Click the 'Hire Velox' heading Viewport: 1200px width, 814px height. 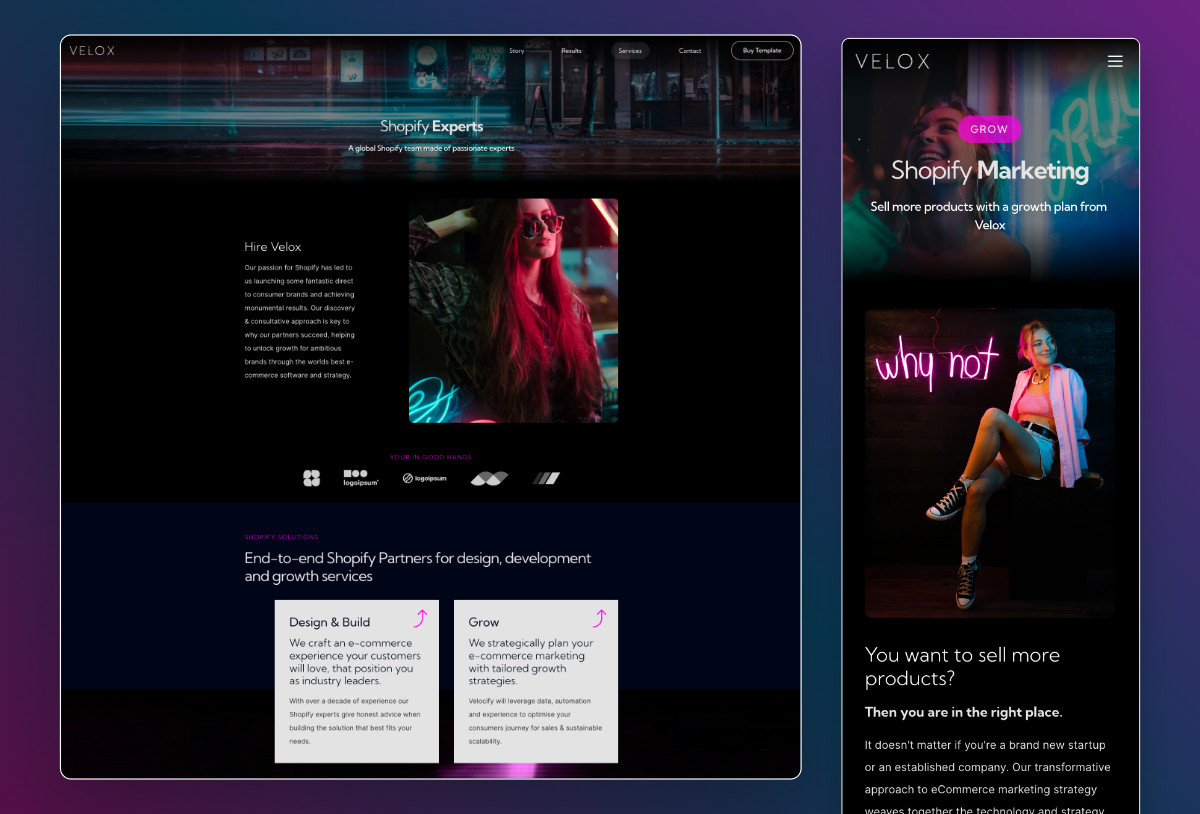[272, 247]
